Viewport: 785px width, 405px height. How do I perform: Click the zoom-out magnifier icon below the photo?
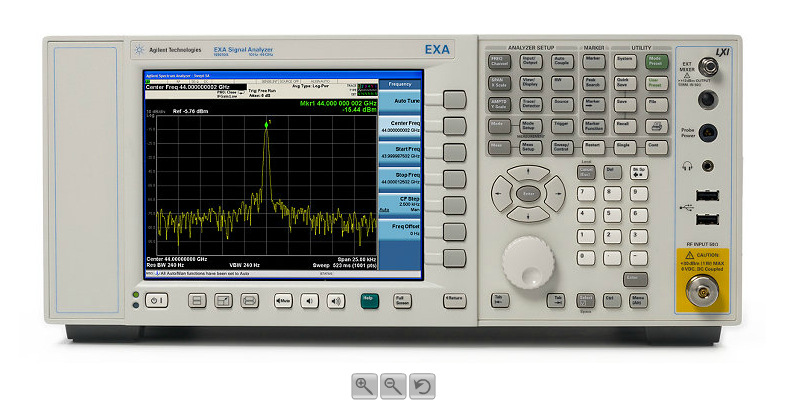click(x=393, y=386)
